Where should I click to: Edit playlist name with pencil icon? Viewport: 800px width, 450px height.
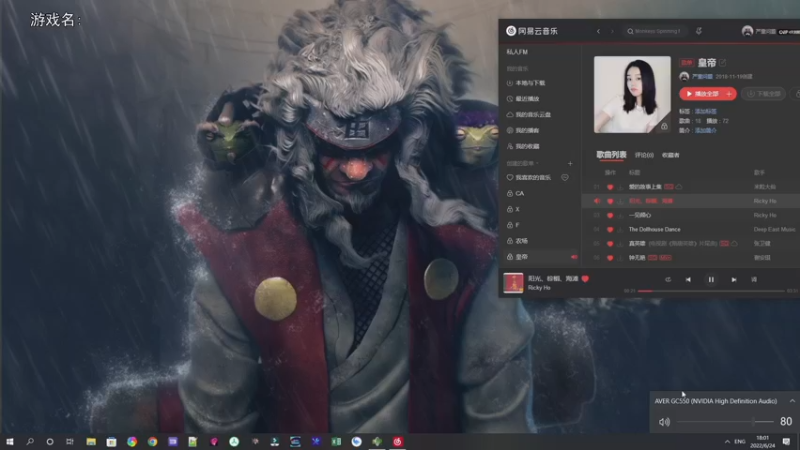722,63
